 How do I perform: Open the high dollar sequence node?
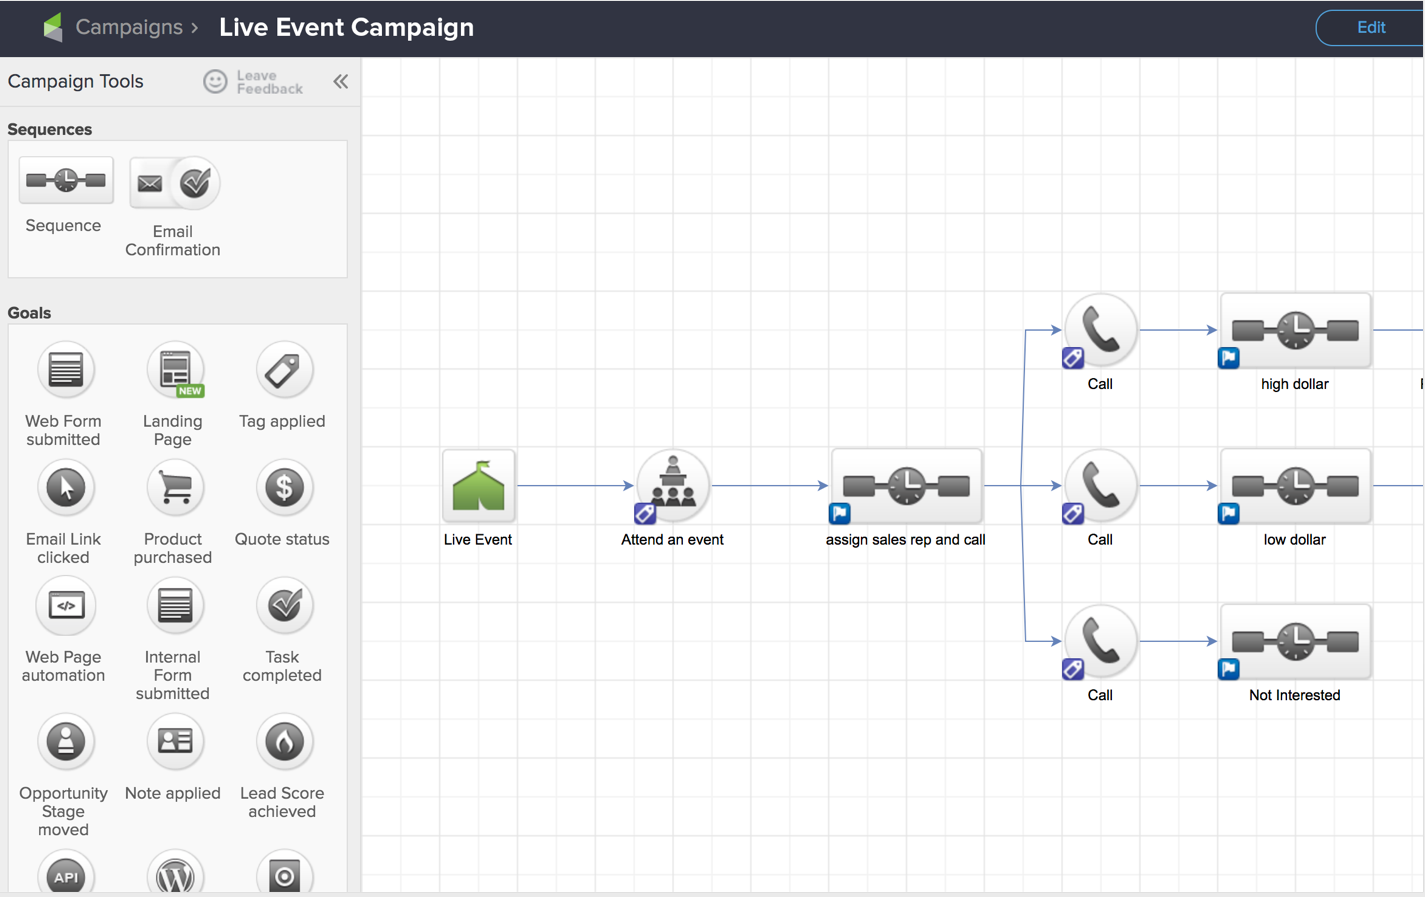[x=1295, y=330]
